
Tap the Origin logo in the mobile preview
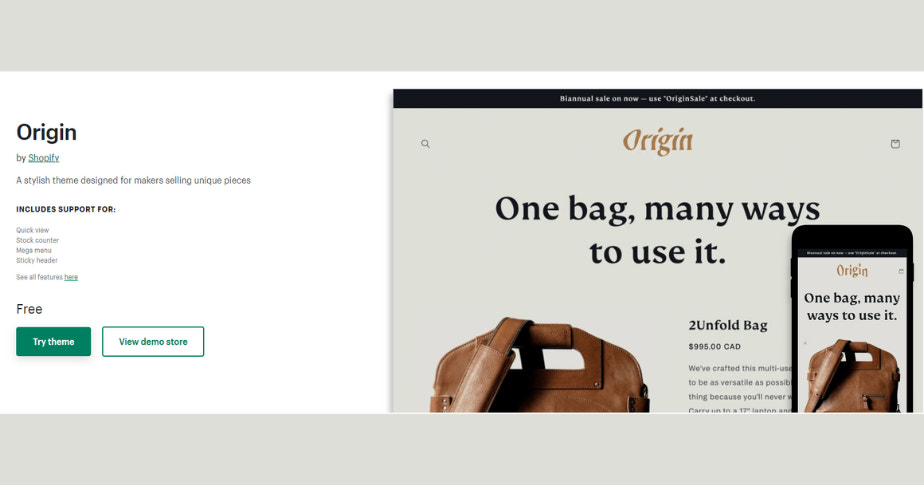pyautogui.click(x=852, y=271)
